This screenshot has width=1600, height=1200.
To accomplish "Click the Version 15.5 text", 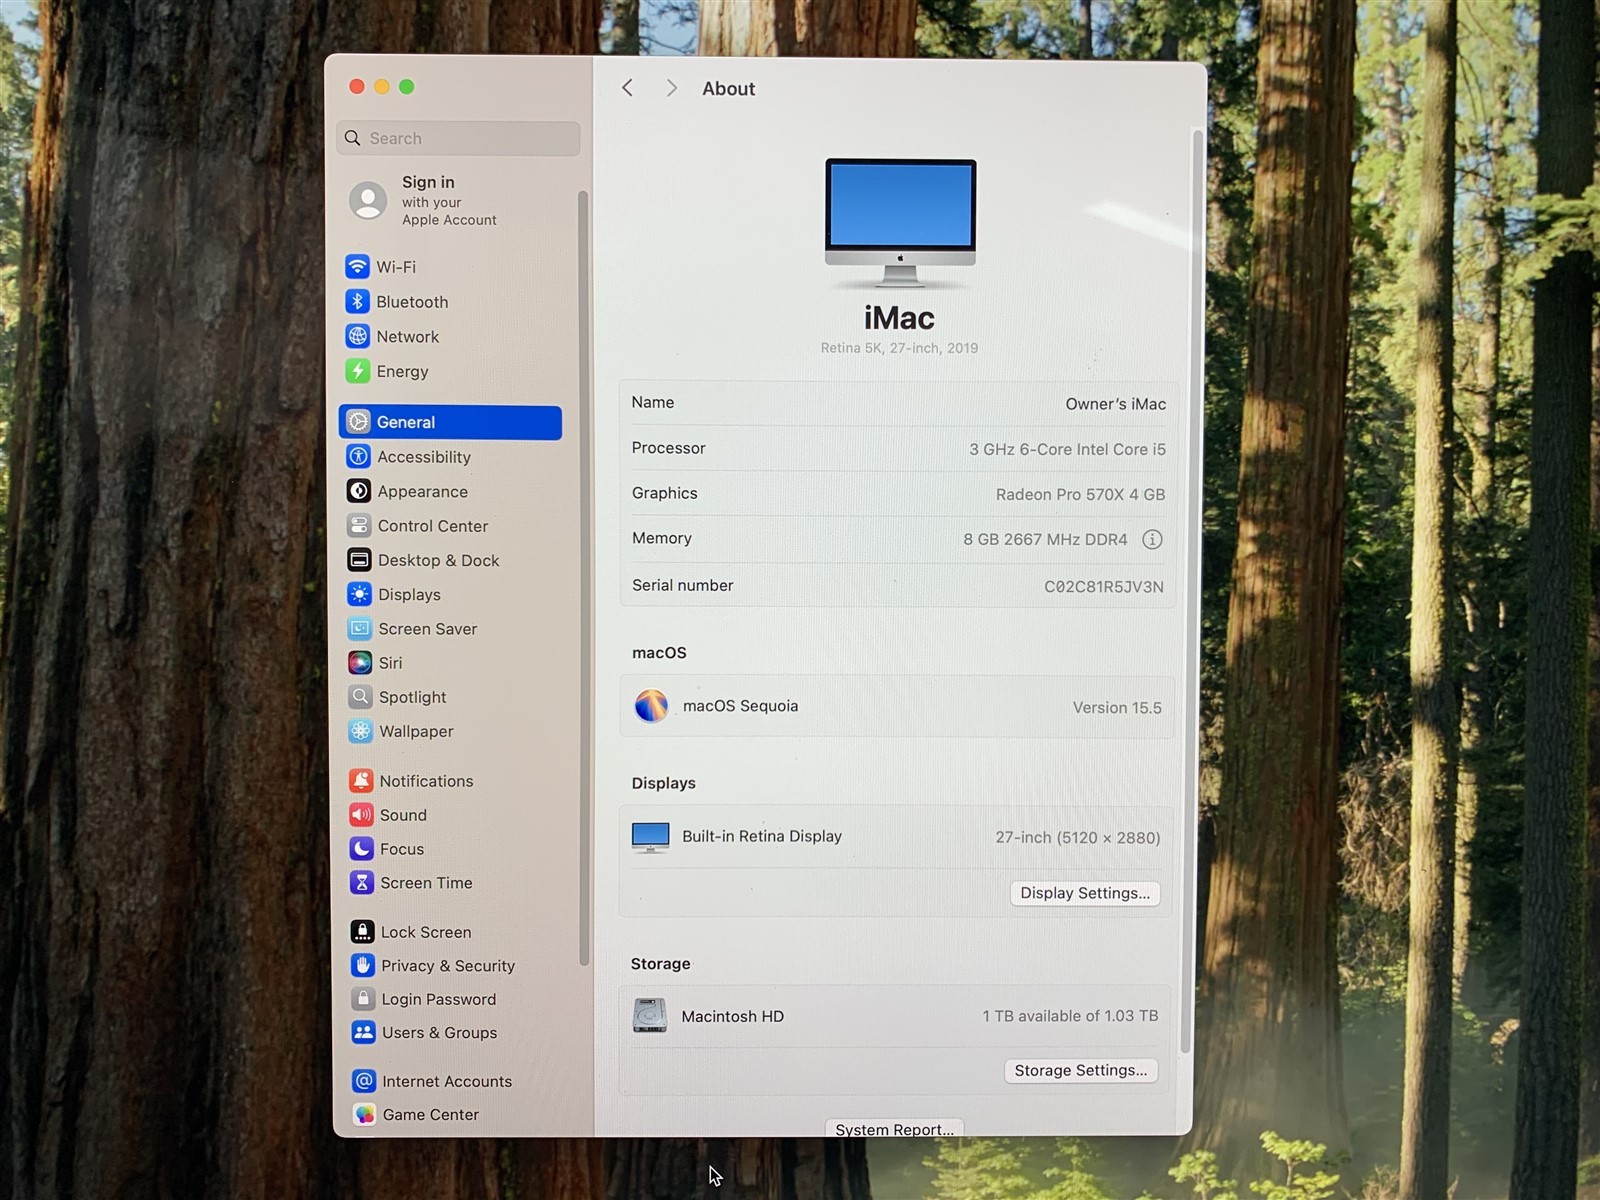I will (x=1117, y=708).
